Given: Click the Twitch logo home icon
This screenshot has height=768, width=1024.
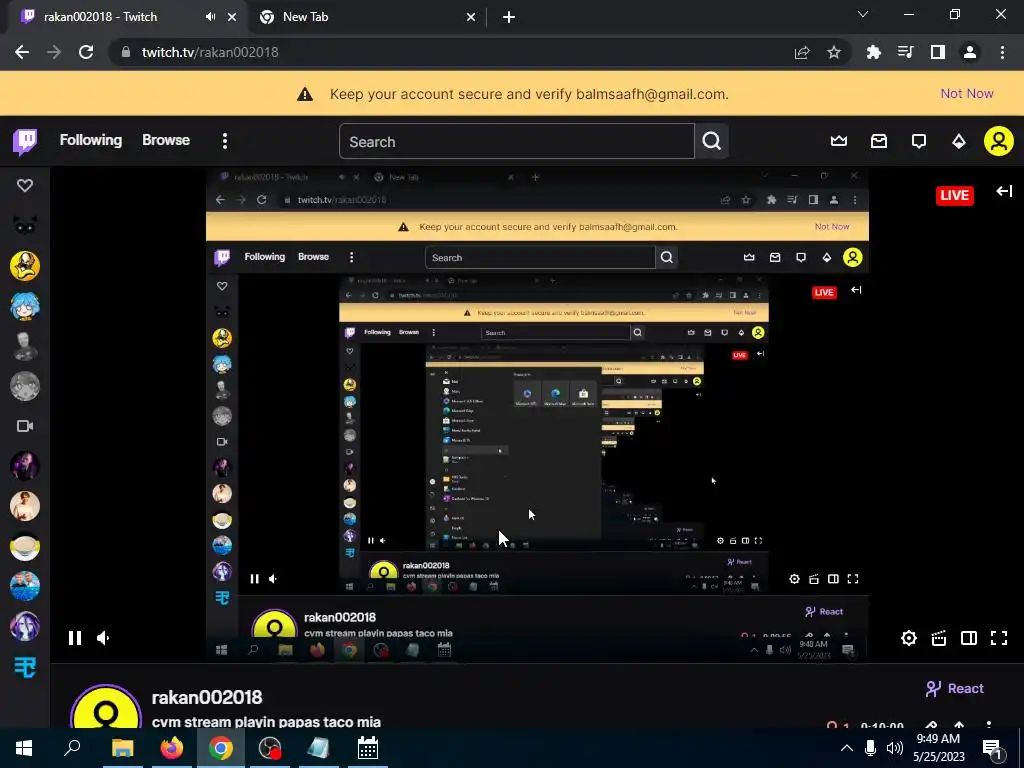Looking at the screenshot, I should point(25,141).
